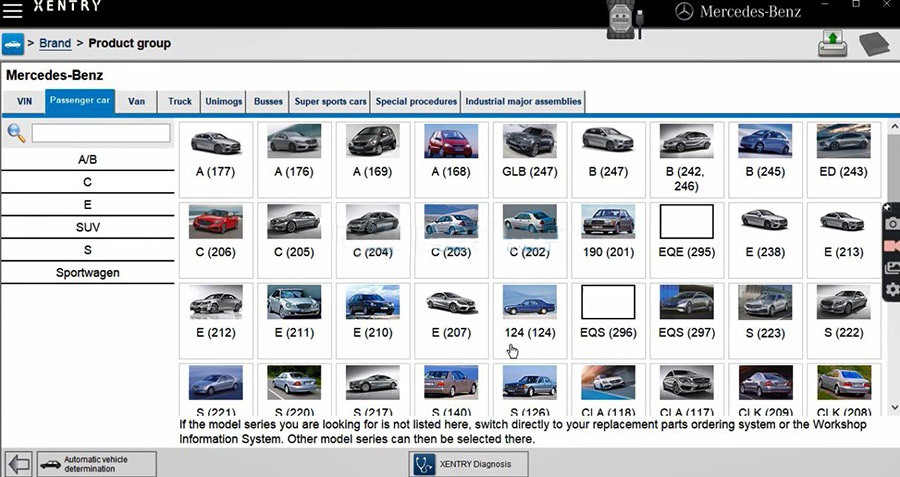Open the Truck tab
This screenshot has width=900, height=477.
180,102
